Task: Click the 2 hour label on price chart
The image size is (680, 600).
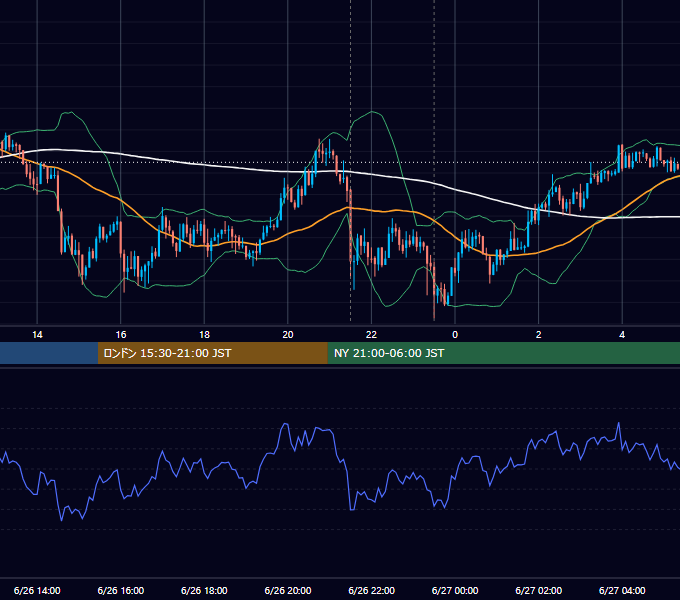Action: 539,335
